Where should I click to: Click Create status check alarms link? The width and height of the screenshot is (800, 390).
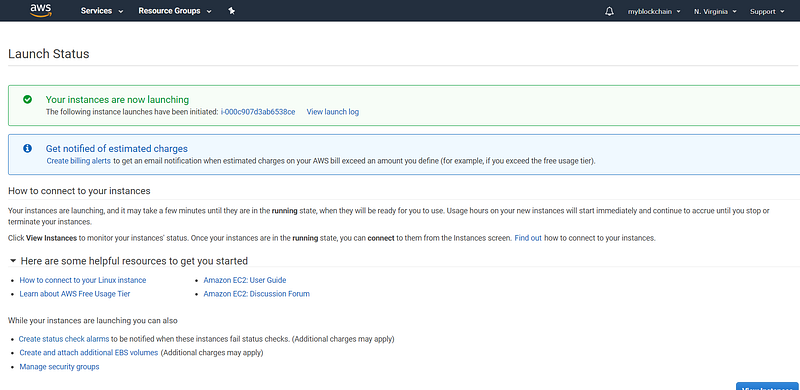64,339
